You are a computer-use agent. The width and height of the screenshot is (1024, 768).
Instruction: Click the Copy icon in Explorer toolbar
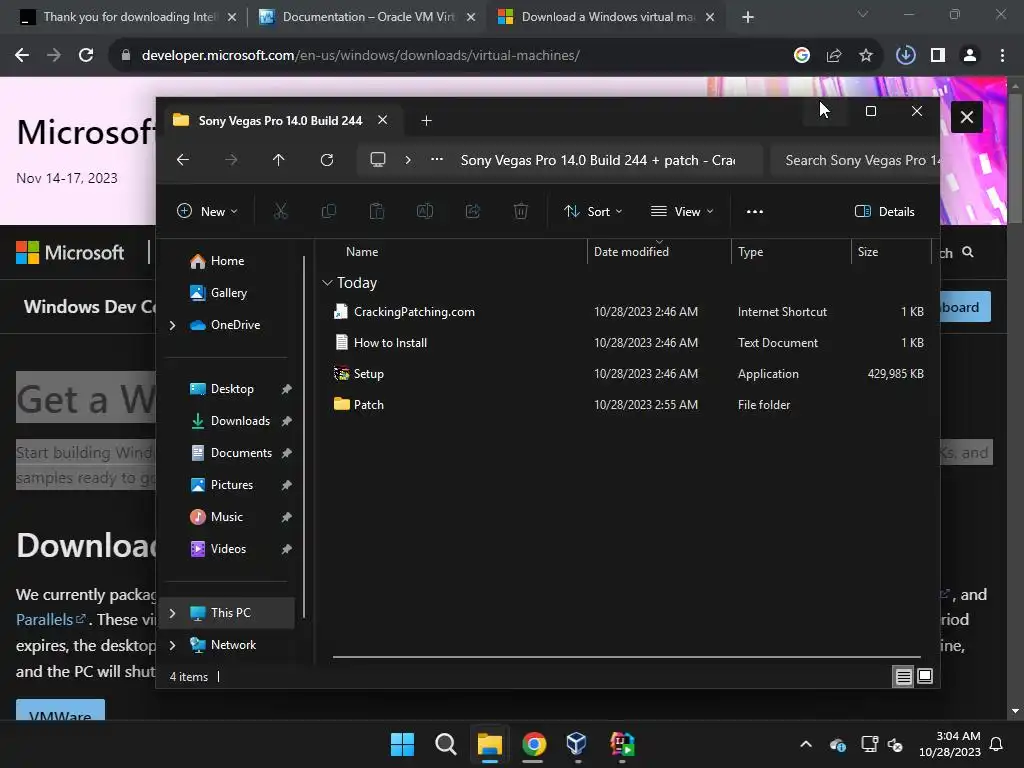tap(328, 211)
